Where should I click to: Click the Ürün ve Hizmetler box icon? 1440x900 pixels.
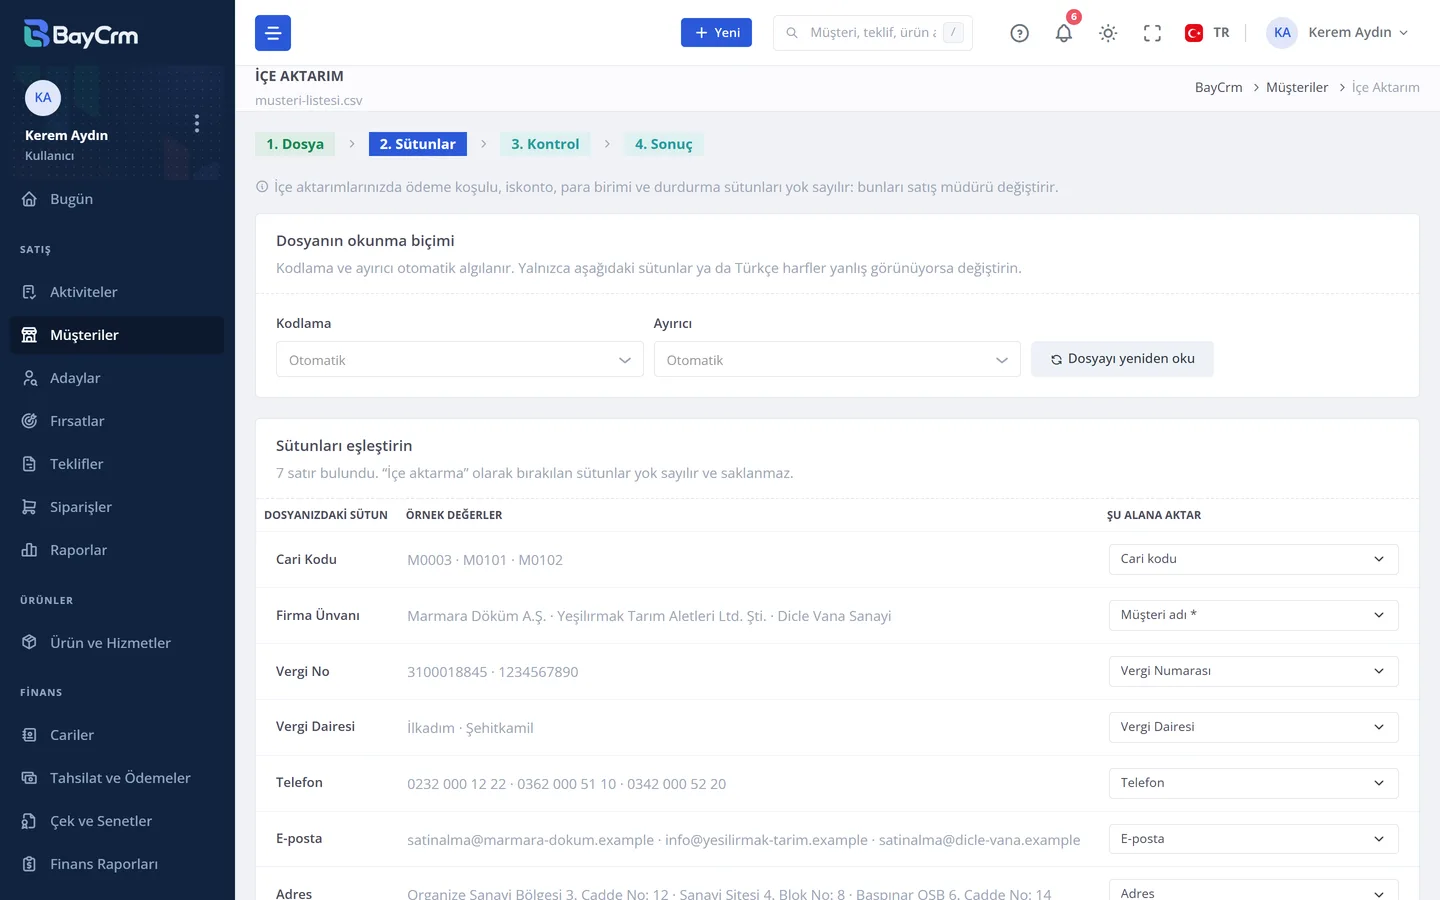[30, 643]
